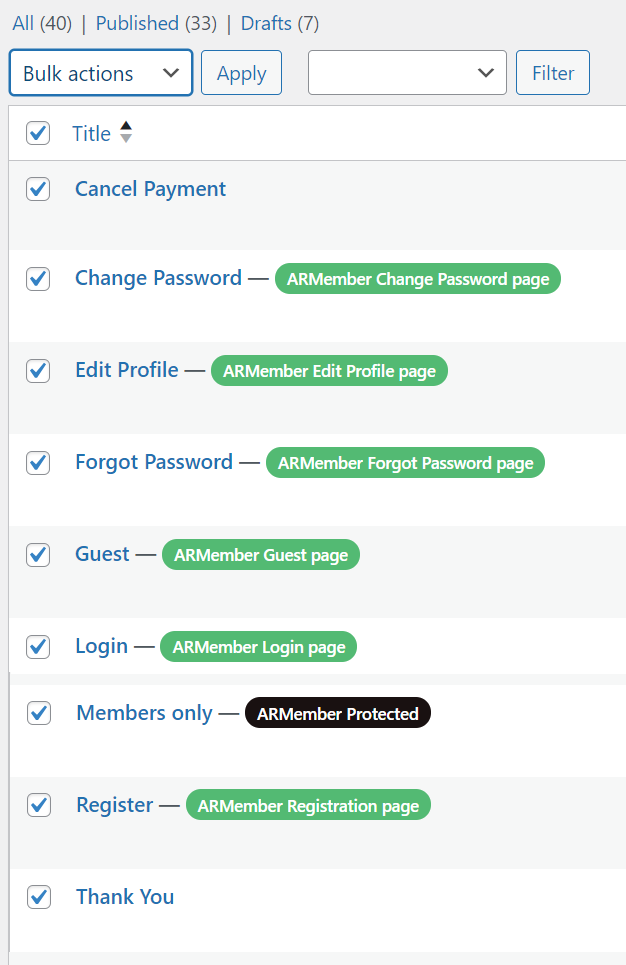Click the ARMember Edit Profile page badge
The image size is (626, 965).
point(329,371)
